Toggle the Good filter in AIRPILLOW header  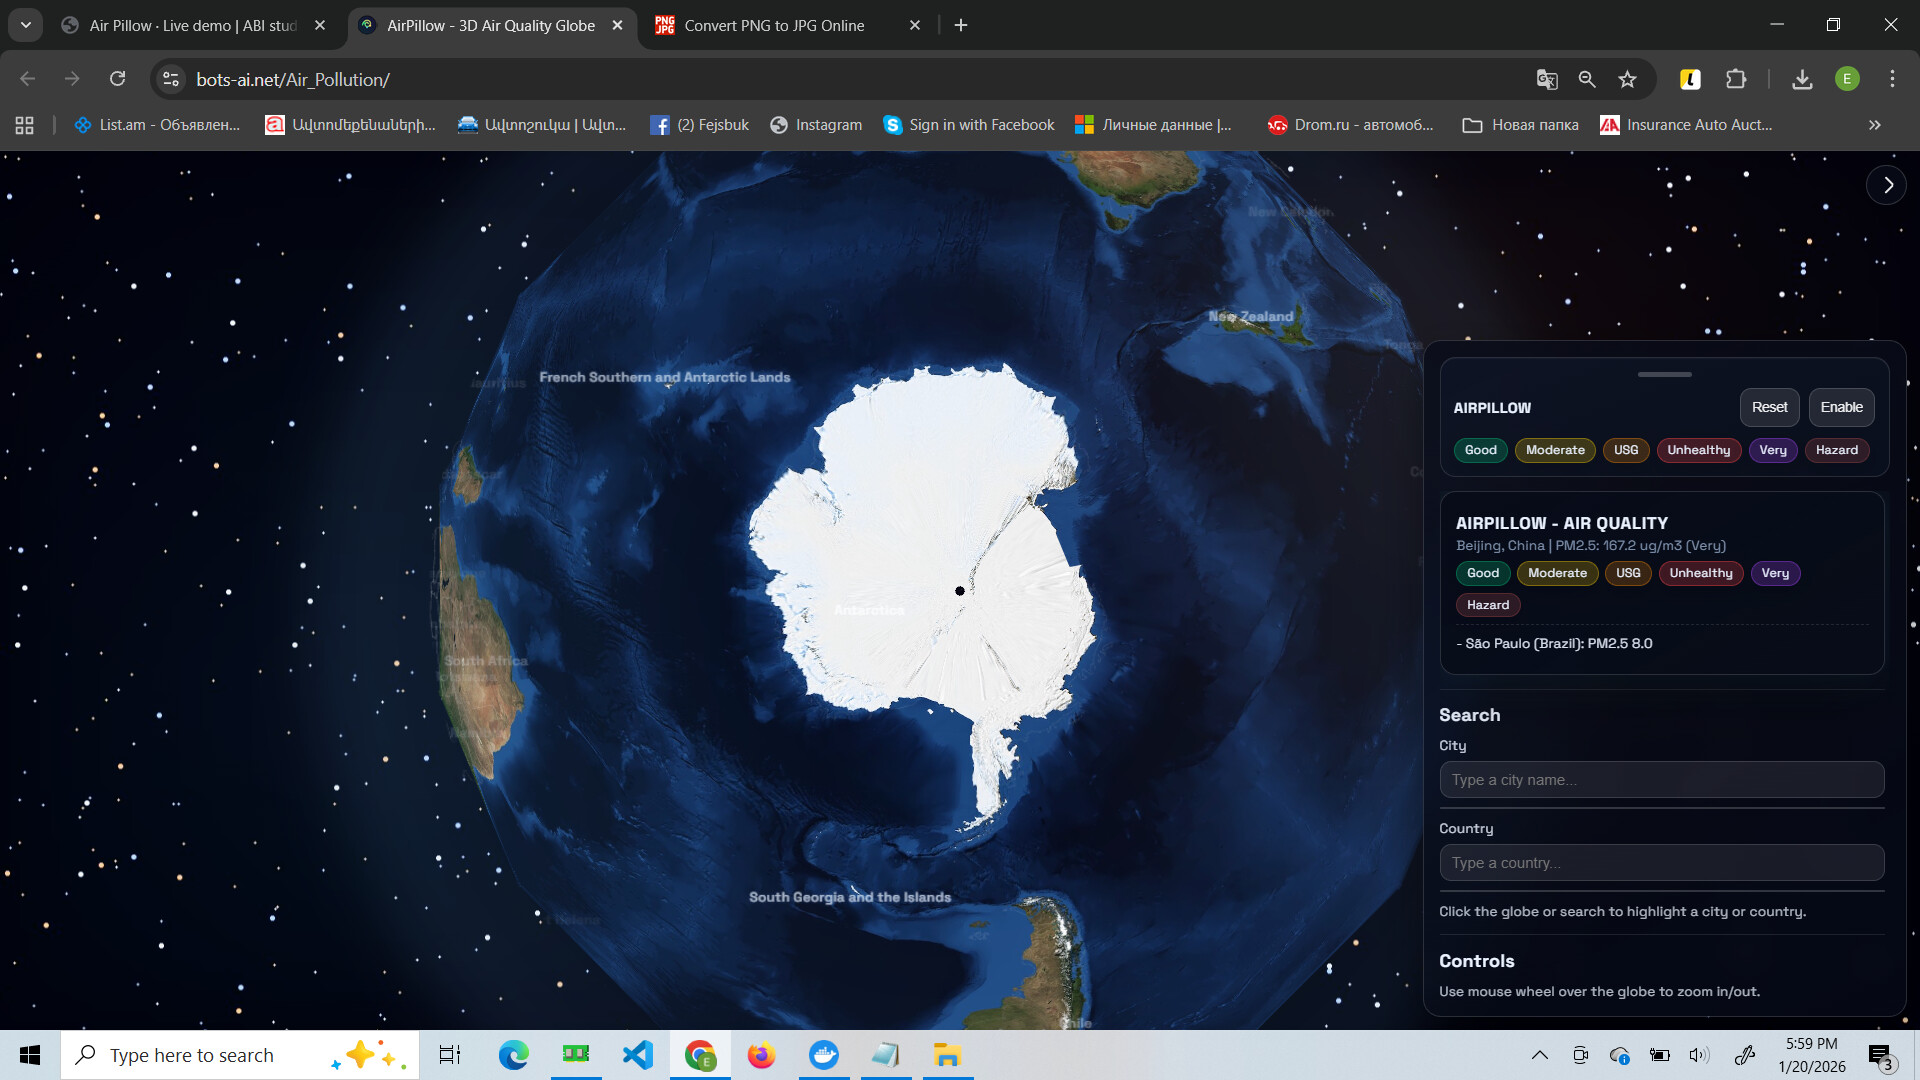1480,450
